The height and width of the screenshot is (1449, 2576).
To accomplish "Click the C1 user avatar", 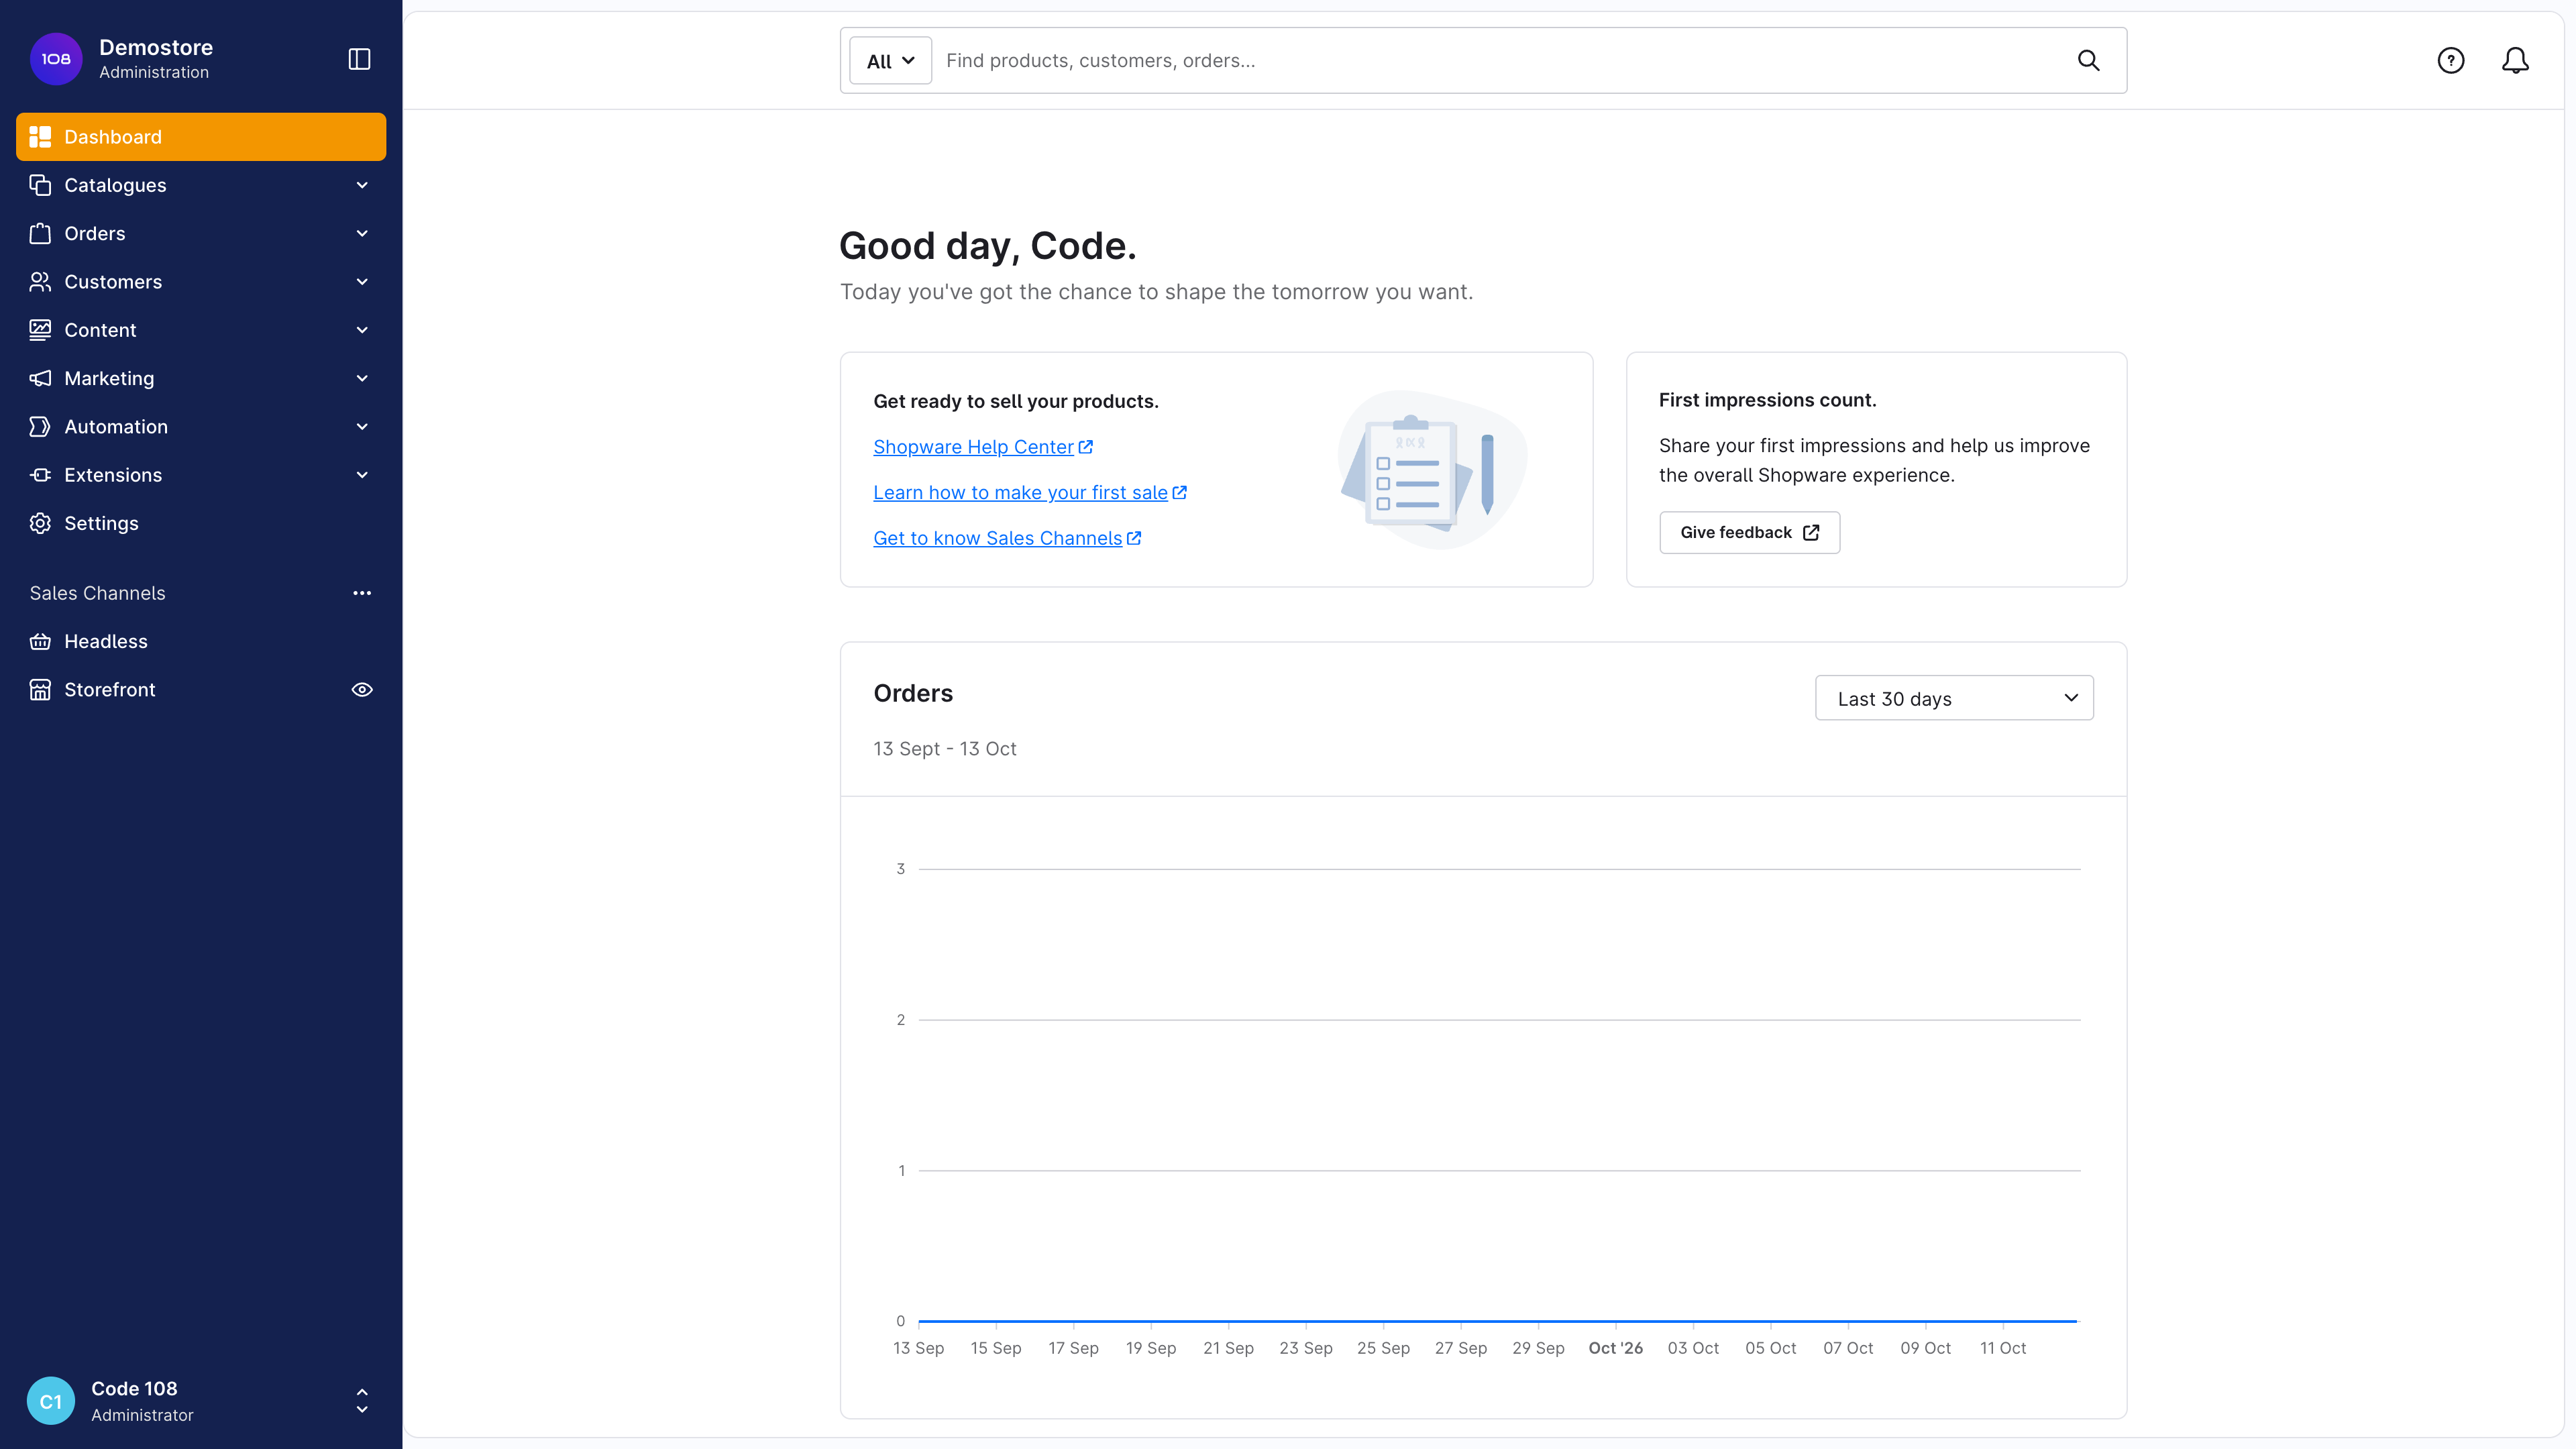I will (x=51, y=1401).
